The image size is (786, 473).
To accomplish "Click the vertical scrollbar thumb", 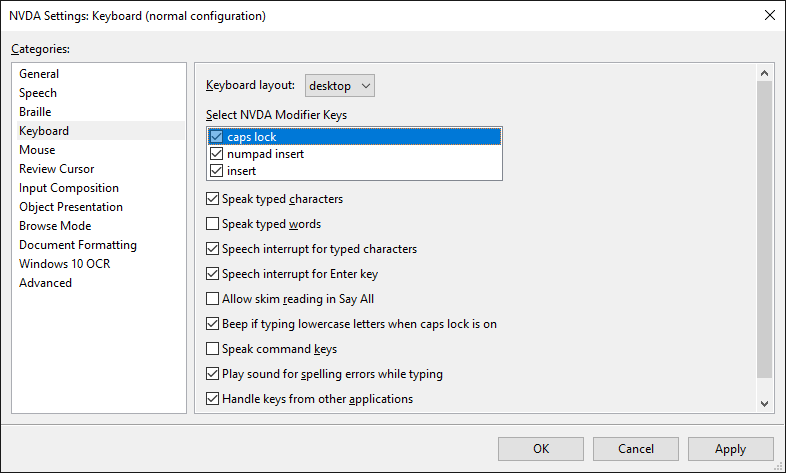I will tap(764, 229).
